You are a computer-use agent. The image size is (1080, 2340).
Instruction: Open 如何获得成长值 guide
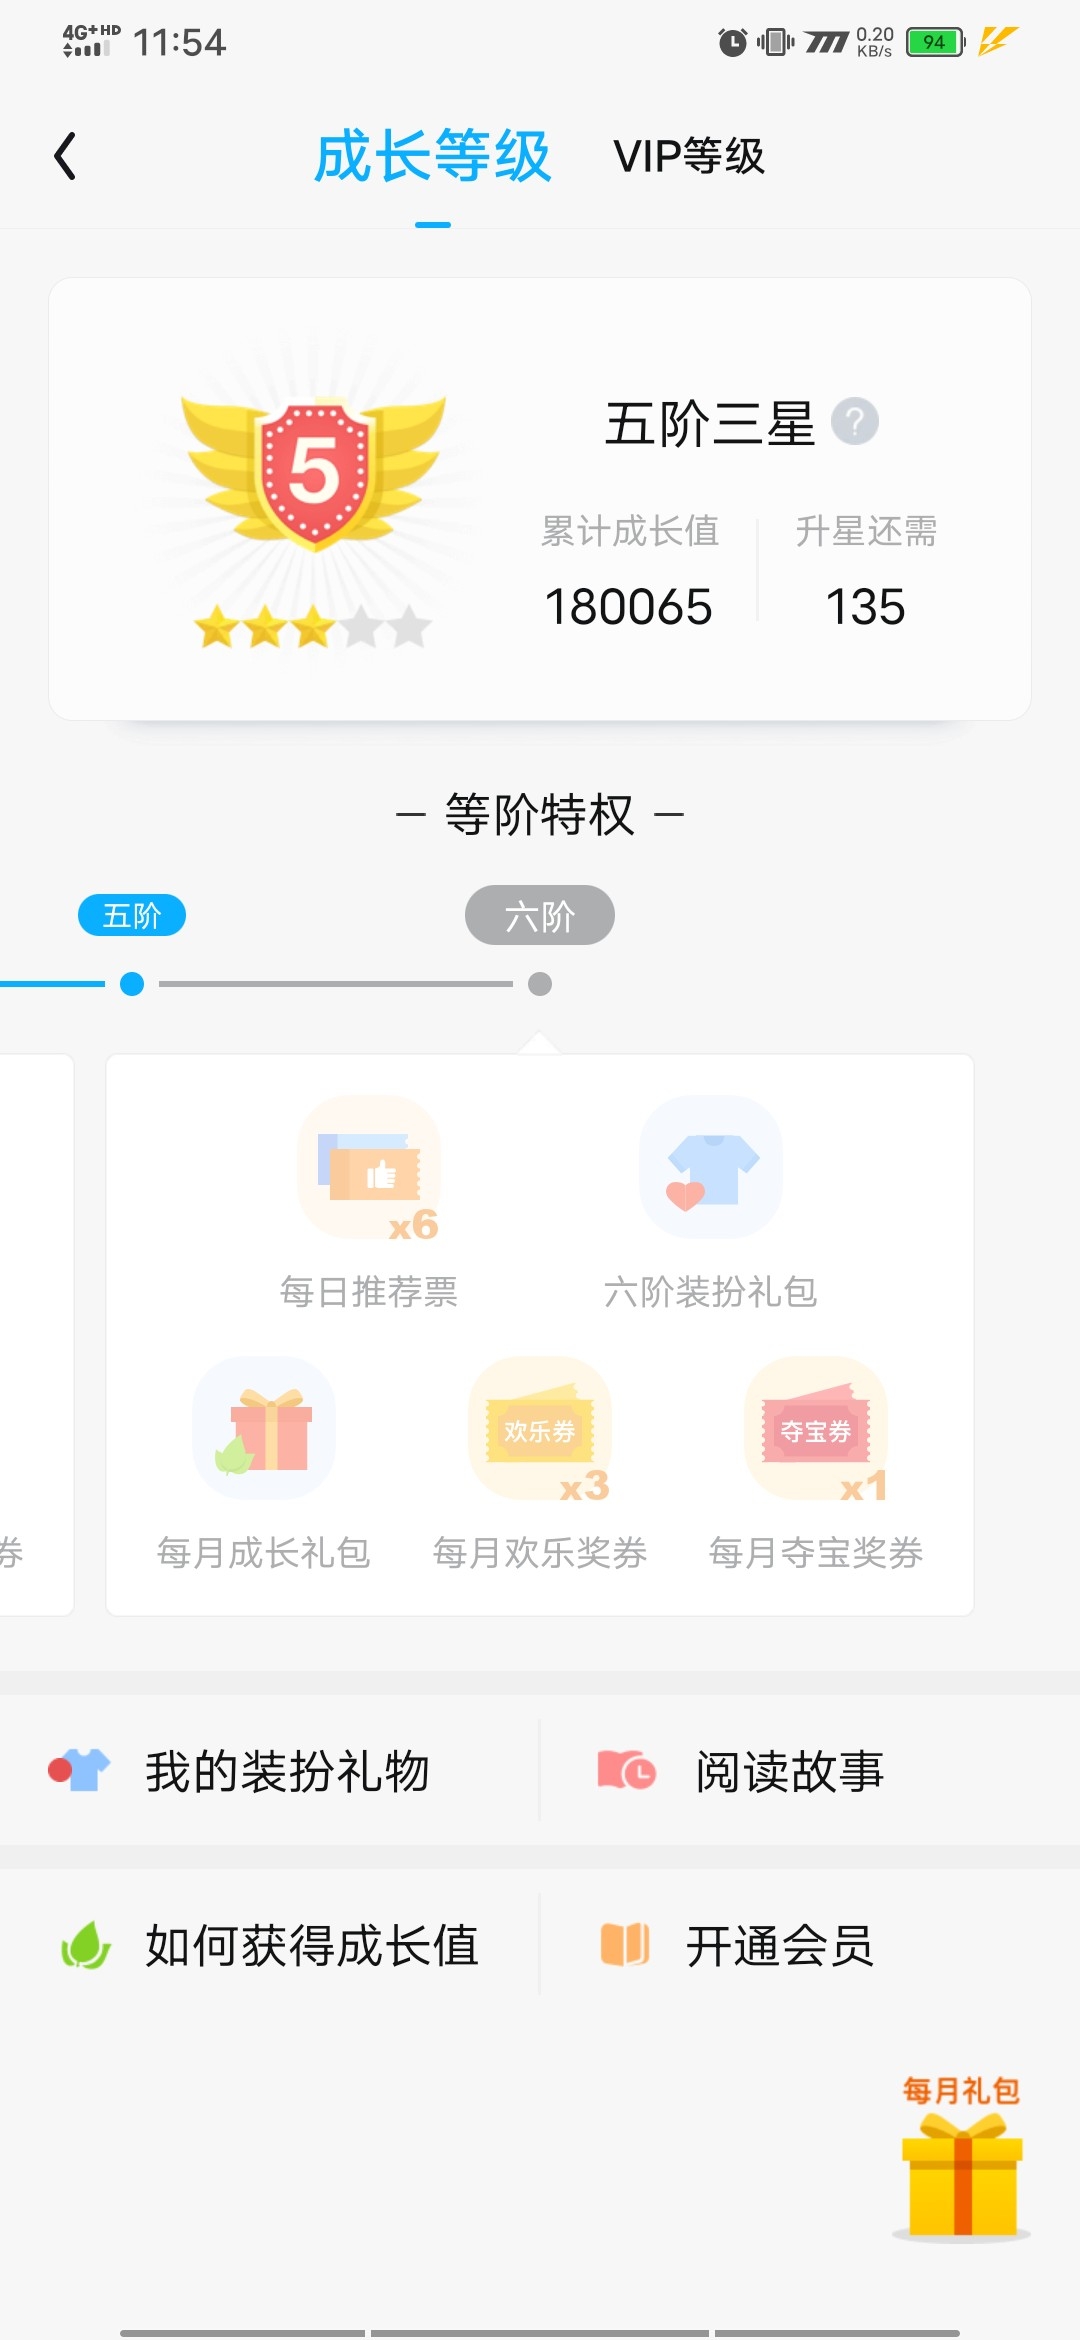point(270,1945)
